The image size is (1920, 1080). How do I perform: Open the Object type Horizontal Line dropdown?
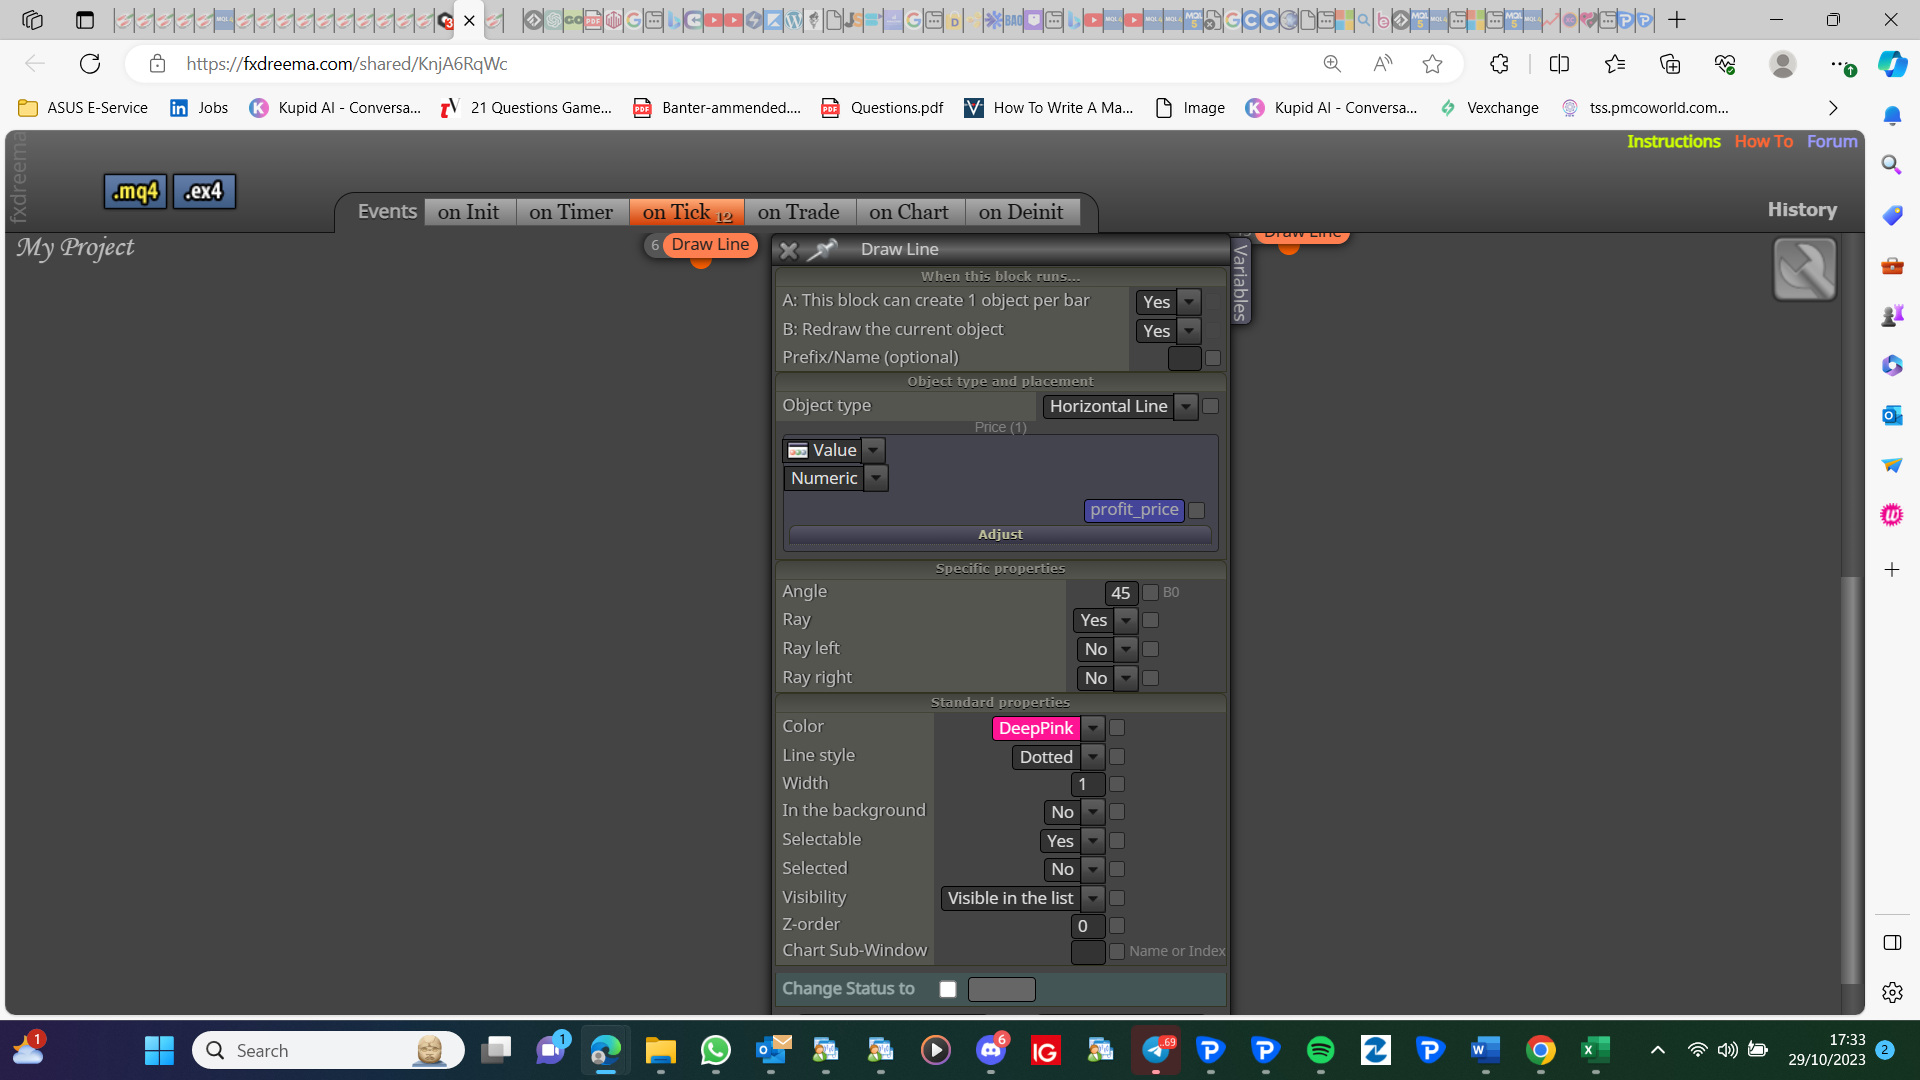click(1186, 406)
